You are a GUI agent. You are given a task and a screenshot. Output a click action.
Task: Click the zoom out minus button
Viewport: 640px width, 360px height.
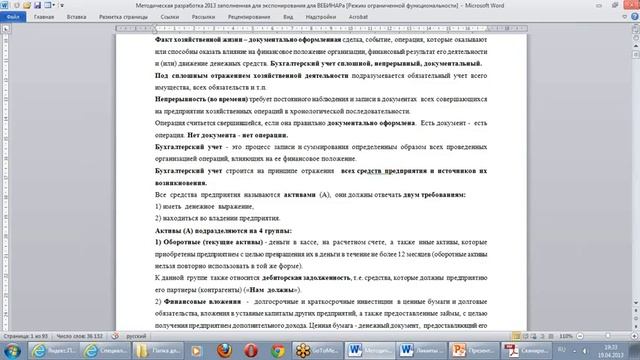580,336
